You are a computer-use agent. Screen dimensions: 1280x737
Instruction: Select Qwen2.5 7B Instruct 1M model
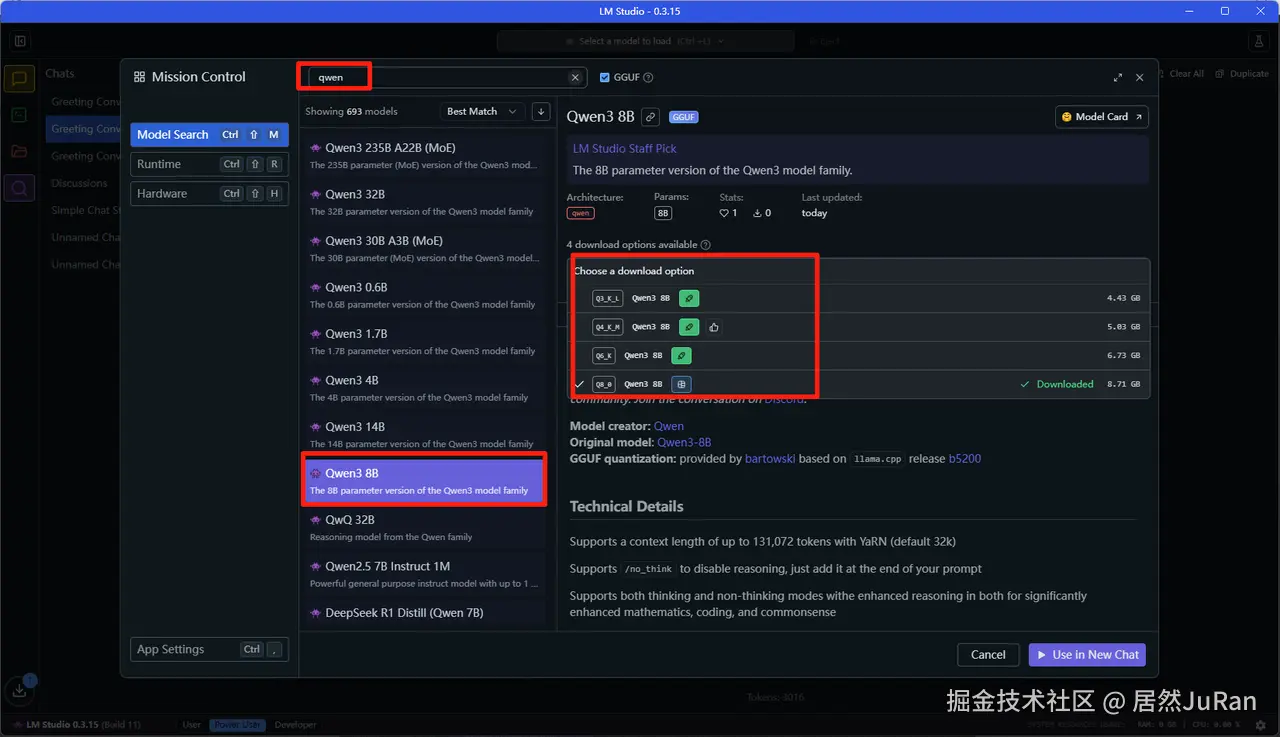tap(426, 574)
